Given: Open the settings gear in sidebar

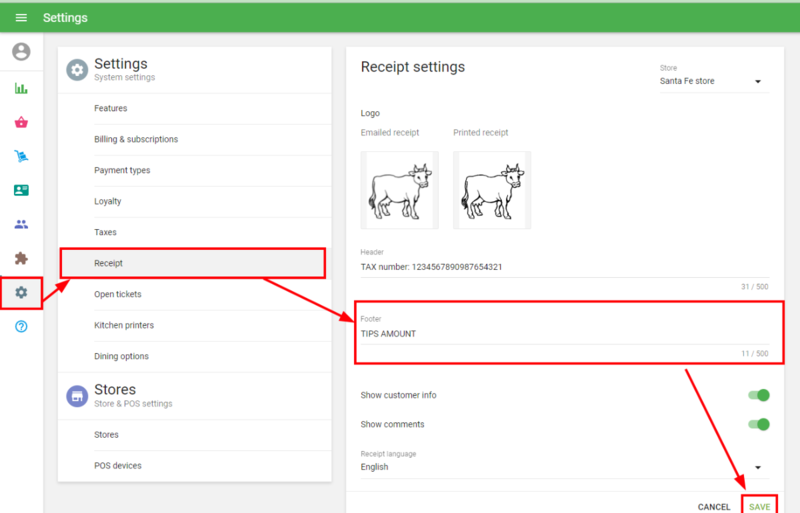Looking at the screenshot, I should tap(21, 292).
